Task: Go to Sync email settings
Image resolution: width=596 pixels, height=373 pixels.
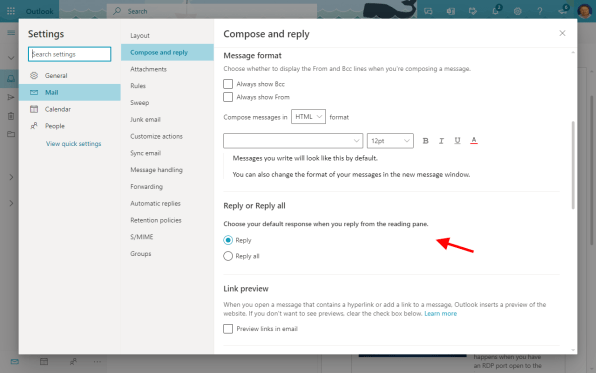Action: pyautogui.click(x=167, y=153)
